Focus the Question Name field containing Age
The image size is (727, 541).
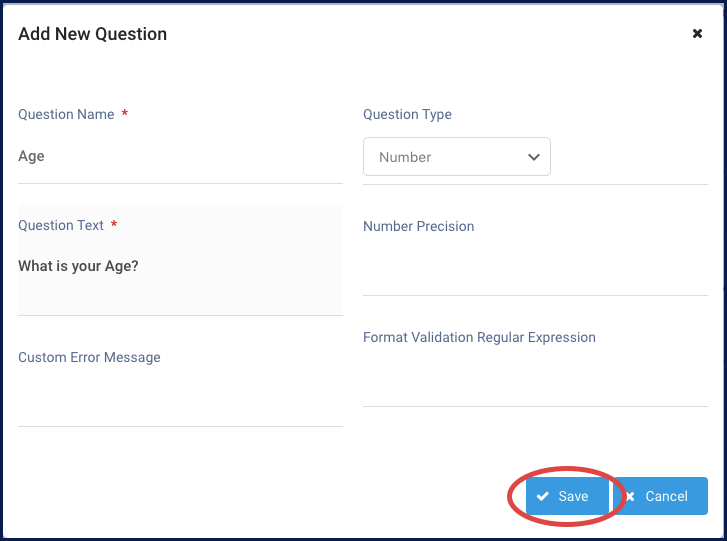tap(180, 157)
